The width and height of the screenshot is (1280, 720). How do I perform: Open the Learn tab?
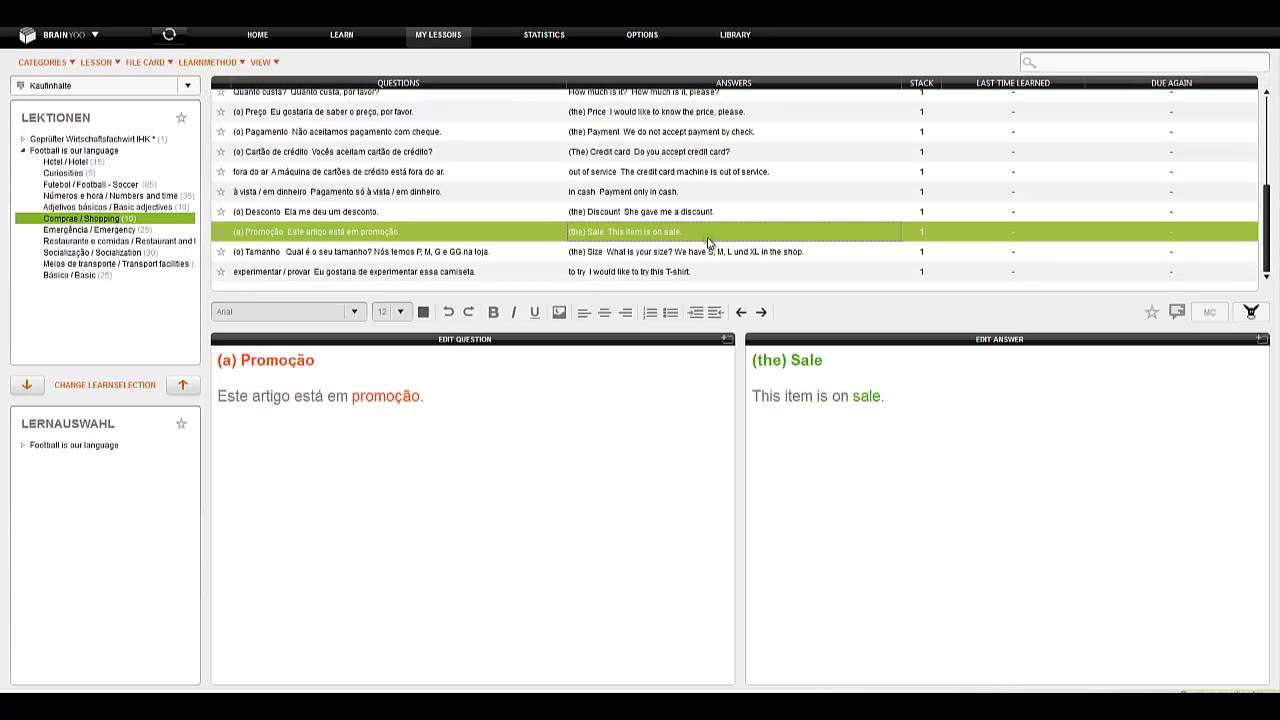point(341,35)
